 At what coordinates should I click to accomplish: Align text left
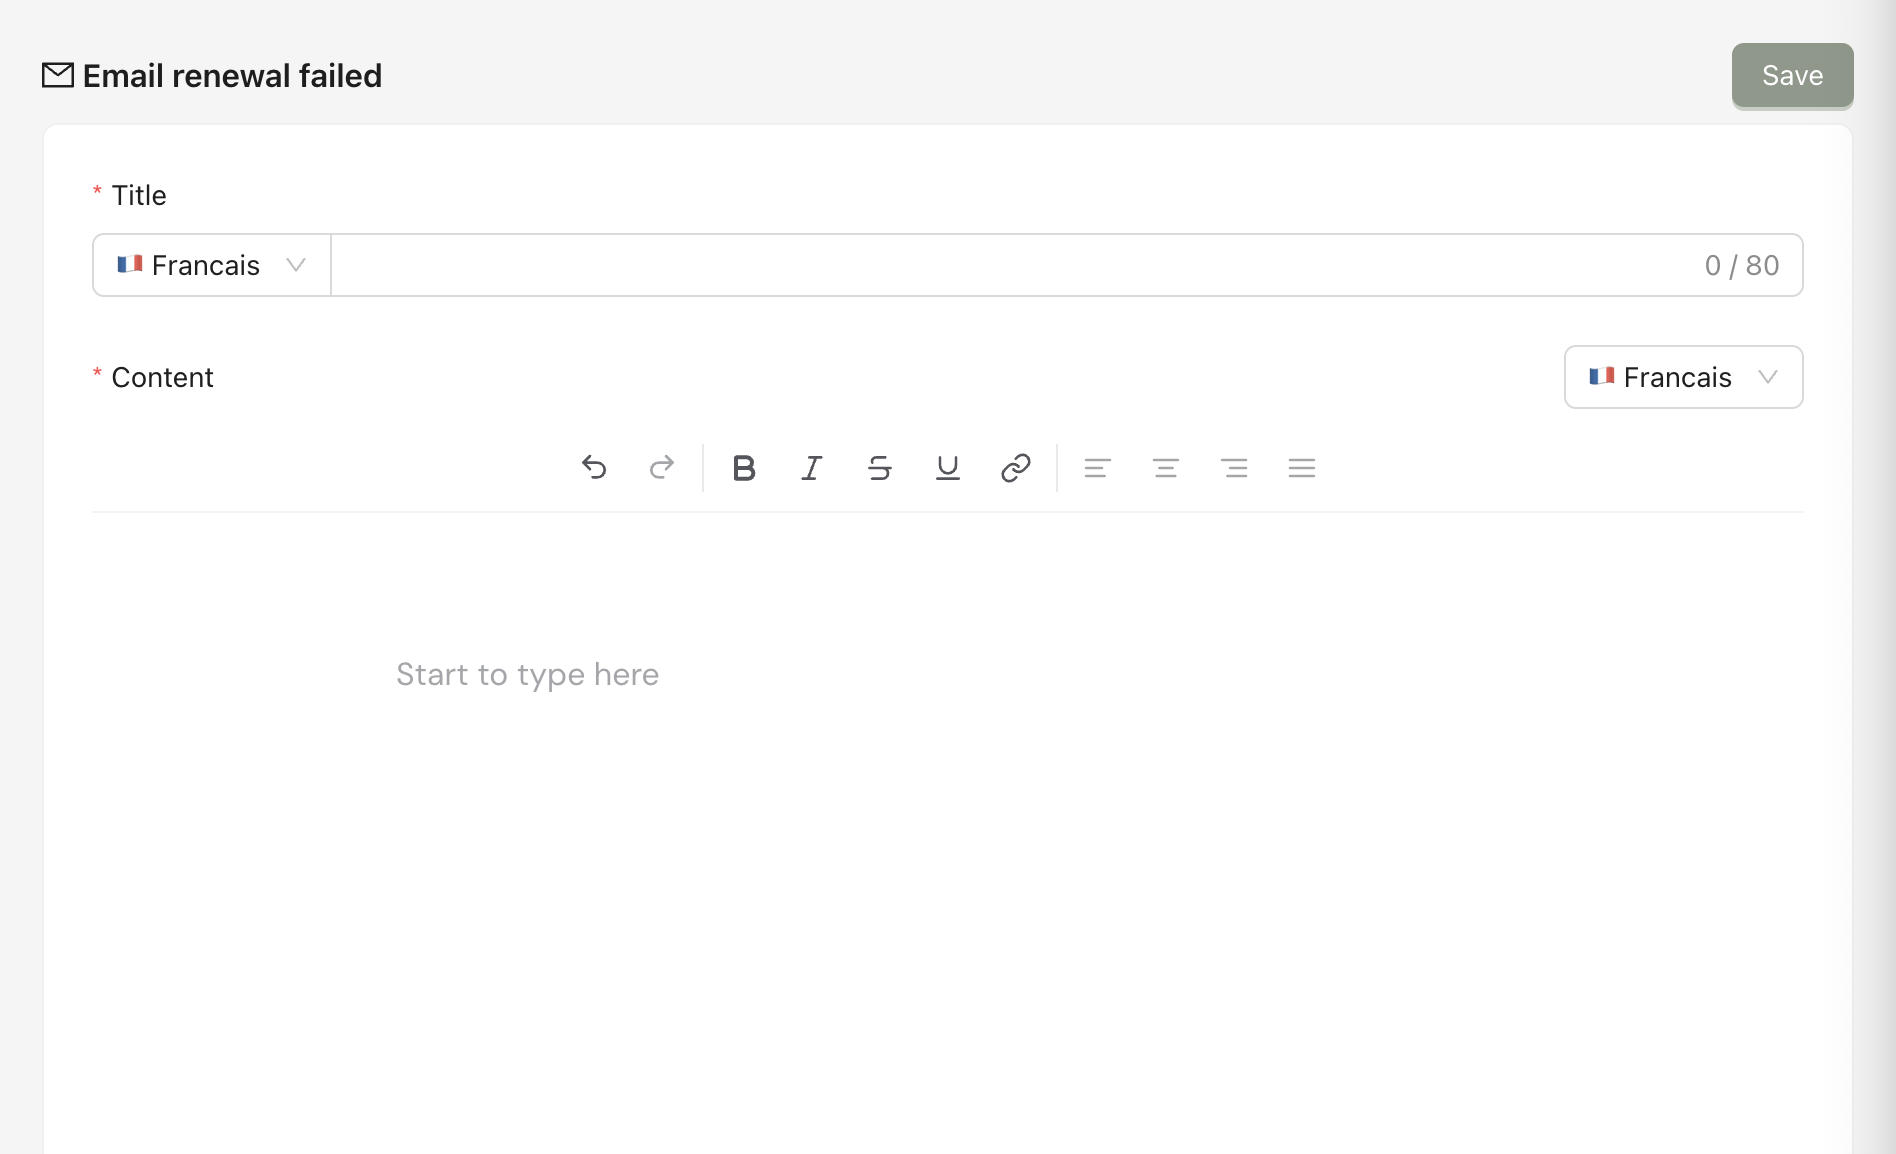click(1097, 467)
